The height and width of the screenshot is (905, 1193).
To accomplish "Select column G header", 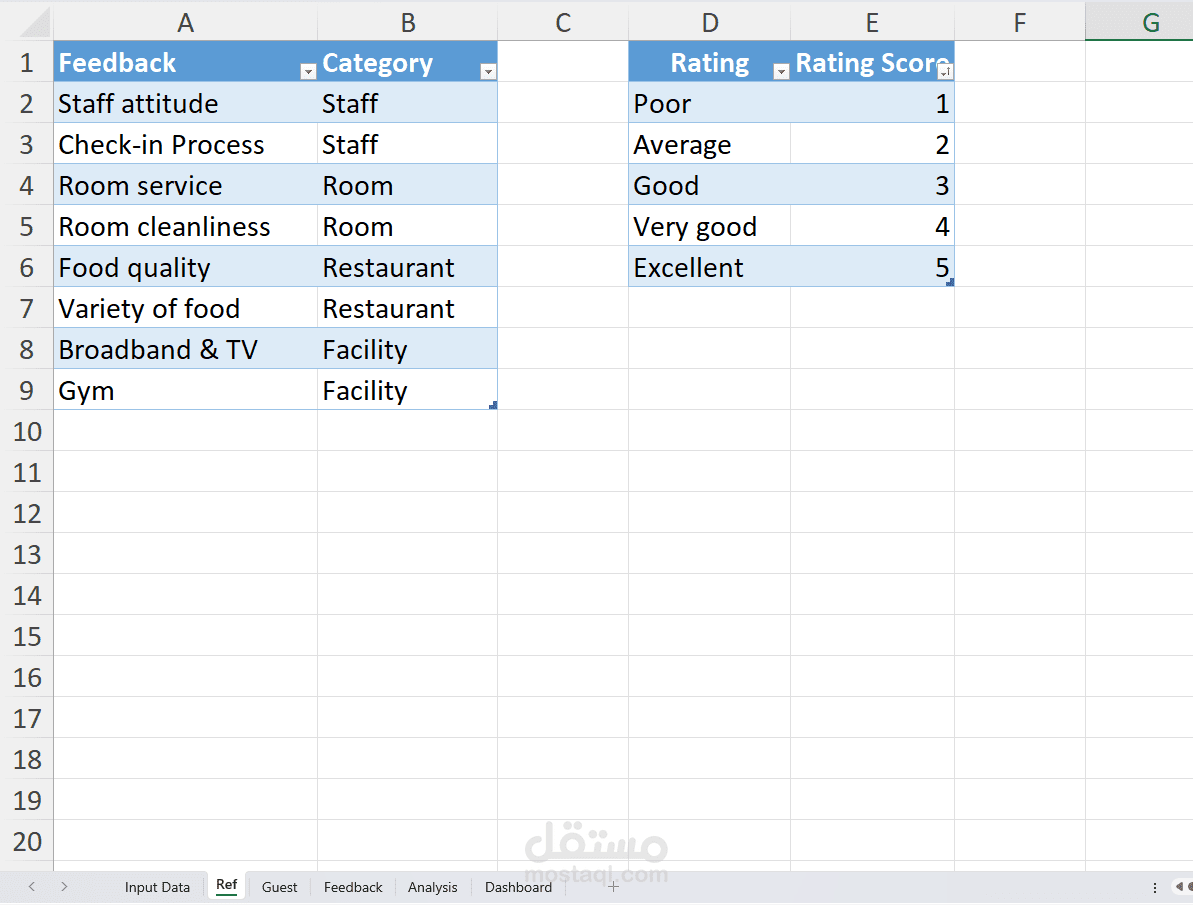I will point(1150,23).
